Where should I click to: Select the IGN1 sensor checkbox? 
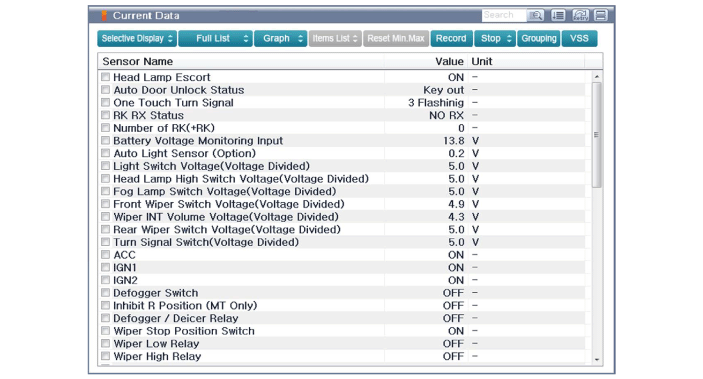(x=105, y=267)
